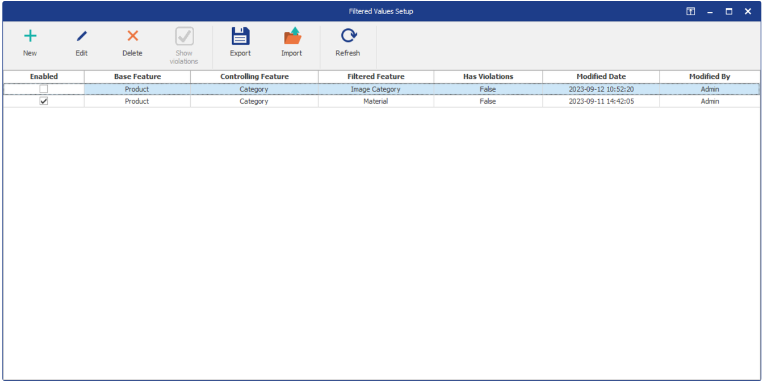Sort by the Filtered Feature column header

point(376,77)
